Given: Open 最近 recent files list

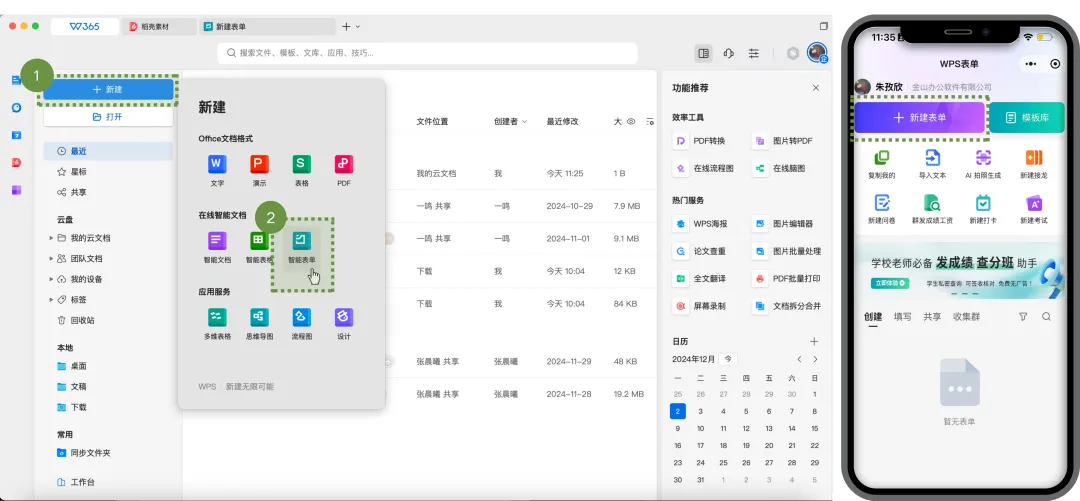Looking at the screenshot, I should tap(108, 151).
